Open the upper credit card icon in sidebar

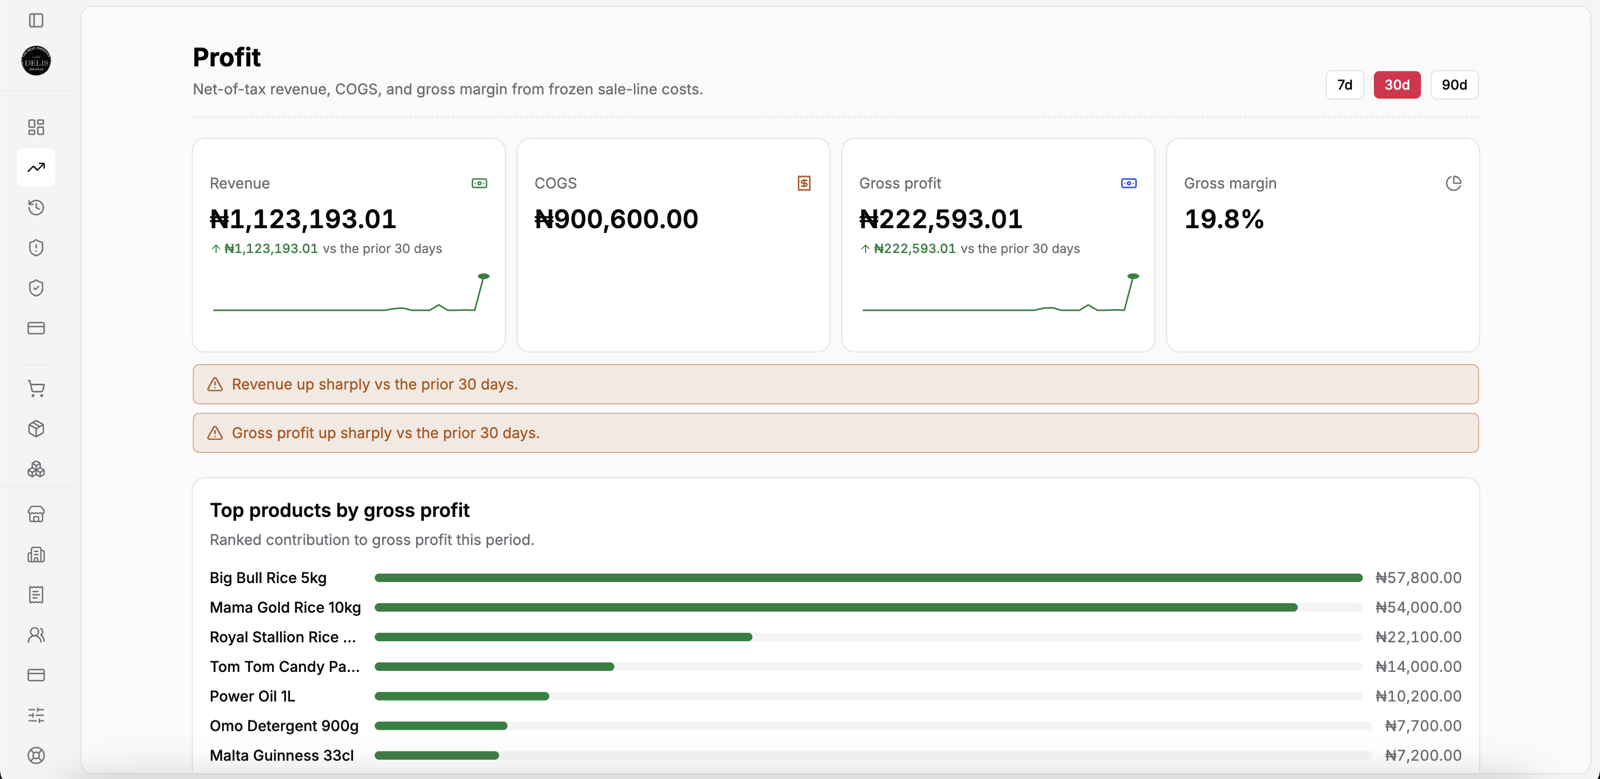point(36,328)
